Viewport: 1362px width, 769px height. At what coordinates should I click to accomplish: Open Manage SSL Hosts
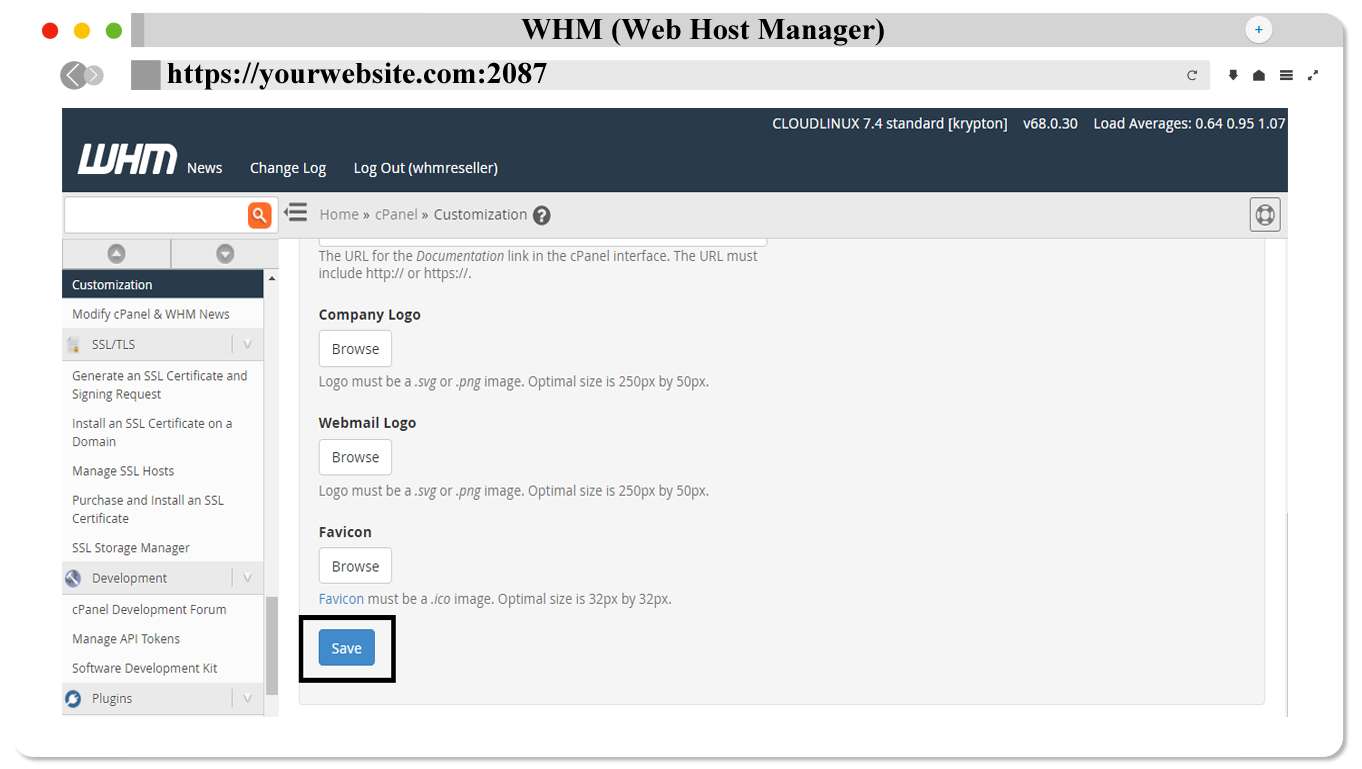(x=123, y=471)
